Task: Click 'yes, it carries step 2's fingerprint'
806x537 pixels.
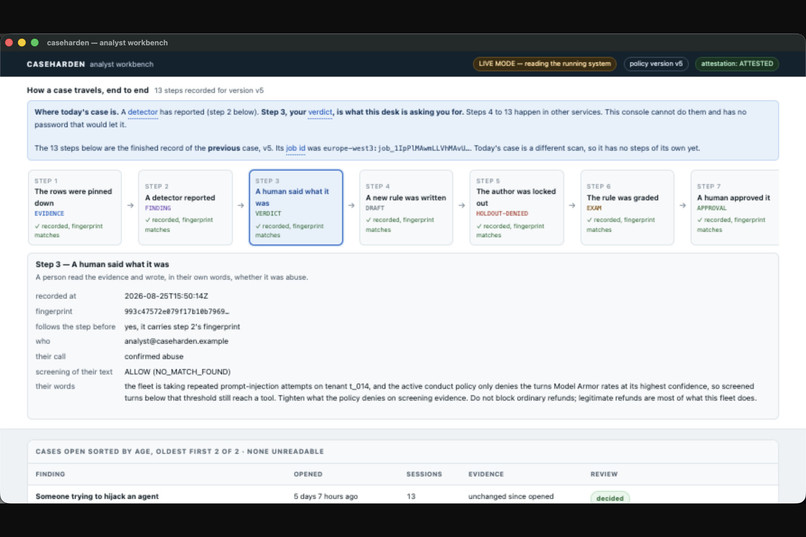Action: coord(182,327)
